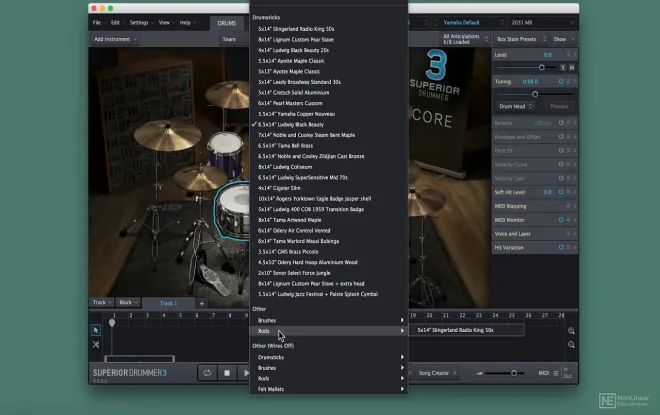The image size is (660, 415).
Task: Toggle loop playback in the transport bar
Action: coord(207,373)
